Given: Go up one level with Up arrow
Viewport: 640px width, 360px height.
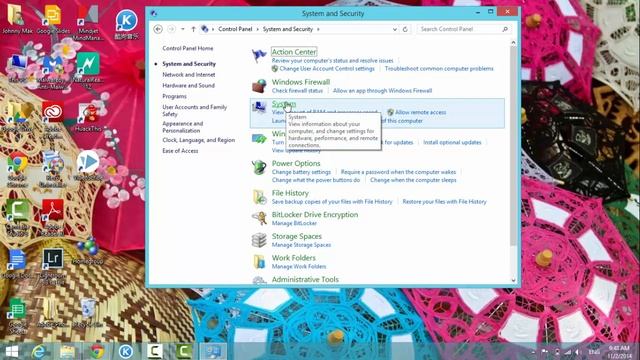Looking at the screenshot, I should tap(193, 29).
